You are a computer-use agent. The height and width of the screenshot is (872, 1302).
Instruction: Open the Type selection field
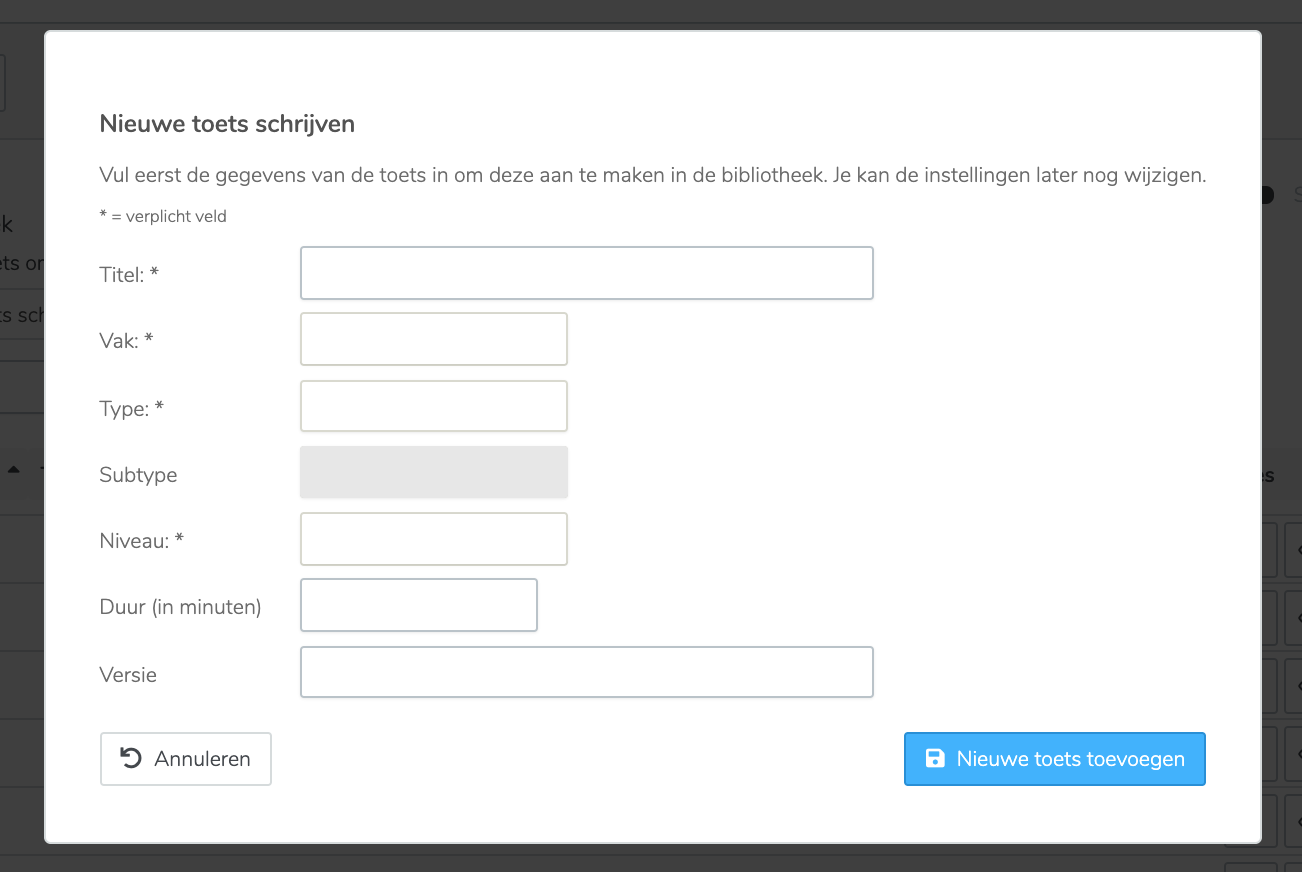click(434, 406)
